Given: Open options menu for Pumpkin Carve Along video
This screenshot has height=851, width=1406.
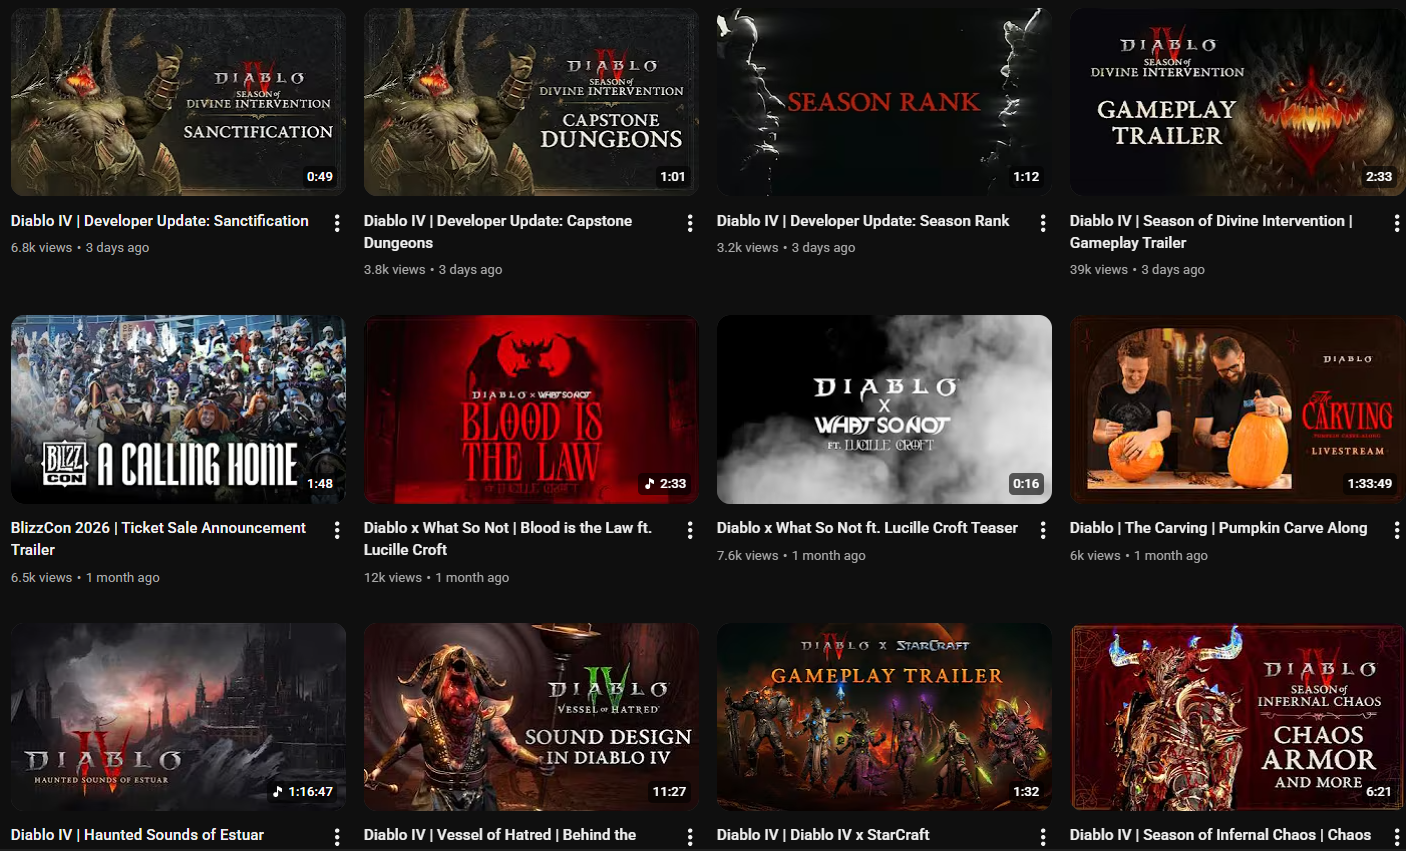Looking at the screenshot, I should [1396, 530].
